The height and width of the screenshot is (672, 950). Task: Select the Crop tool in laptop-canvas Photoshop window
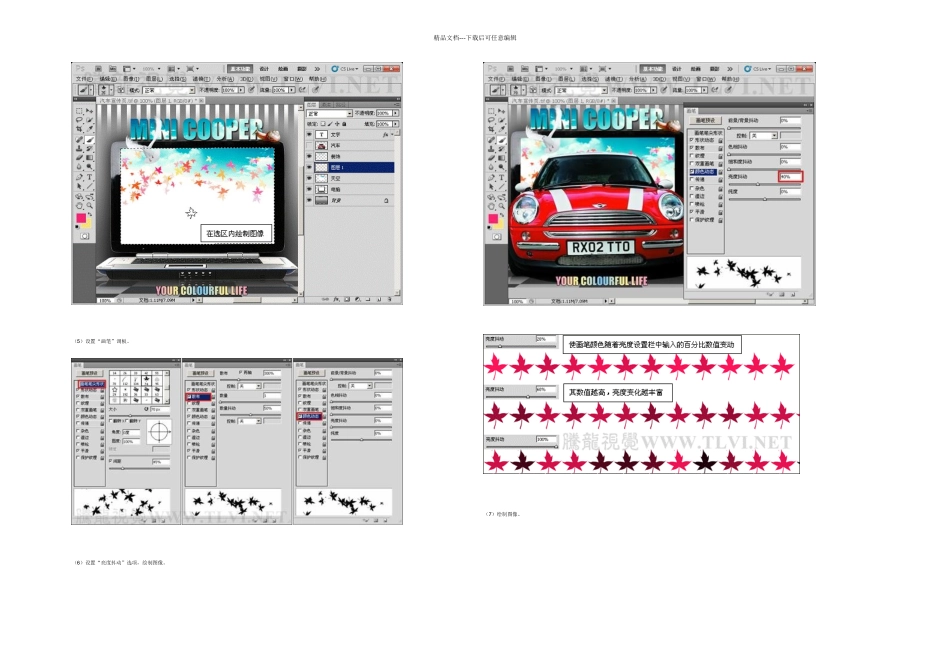pyautogui.click(x=79, y=129)
